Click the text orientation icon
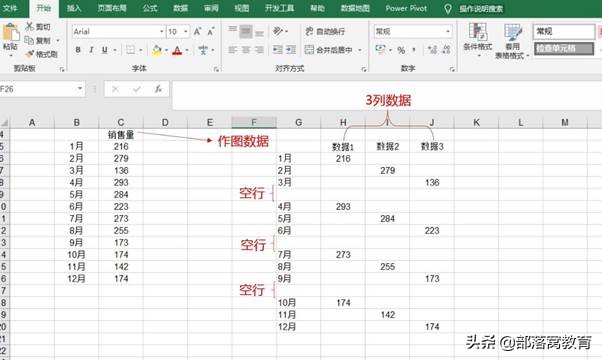Screen dimensions: 602x360 [x=278, y=31]
